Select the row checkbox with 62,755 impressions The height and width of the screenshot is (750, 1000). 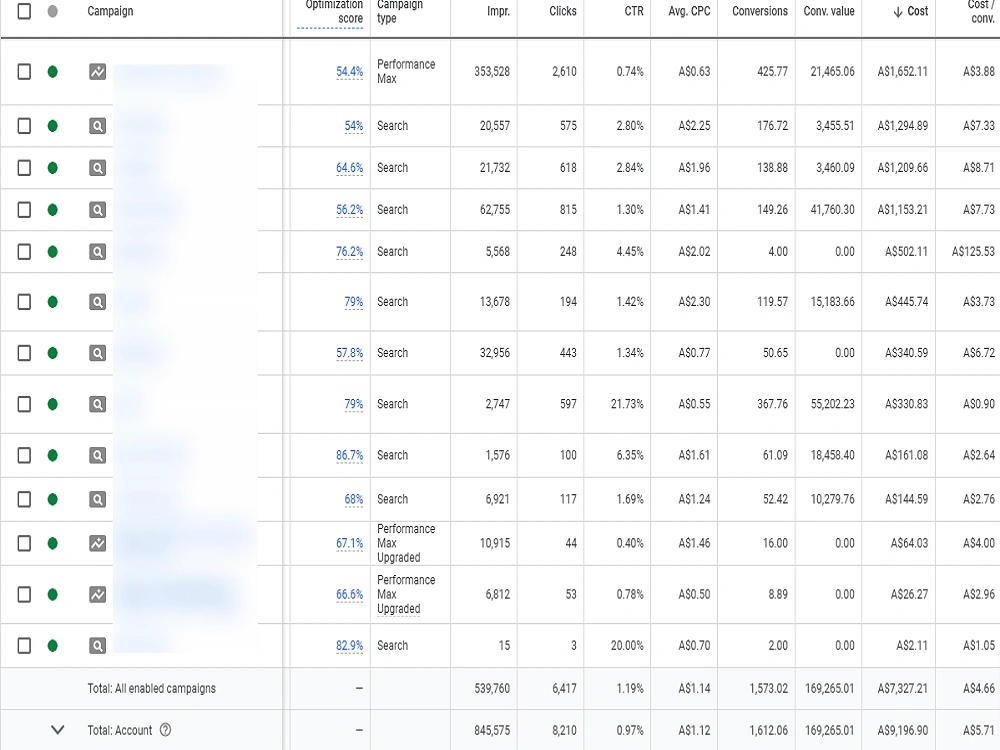24,210
